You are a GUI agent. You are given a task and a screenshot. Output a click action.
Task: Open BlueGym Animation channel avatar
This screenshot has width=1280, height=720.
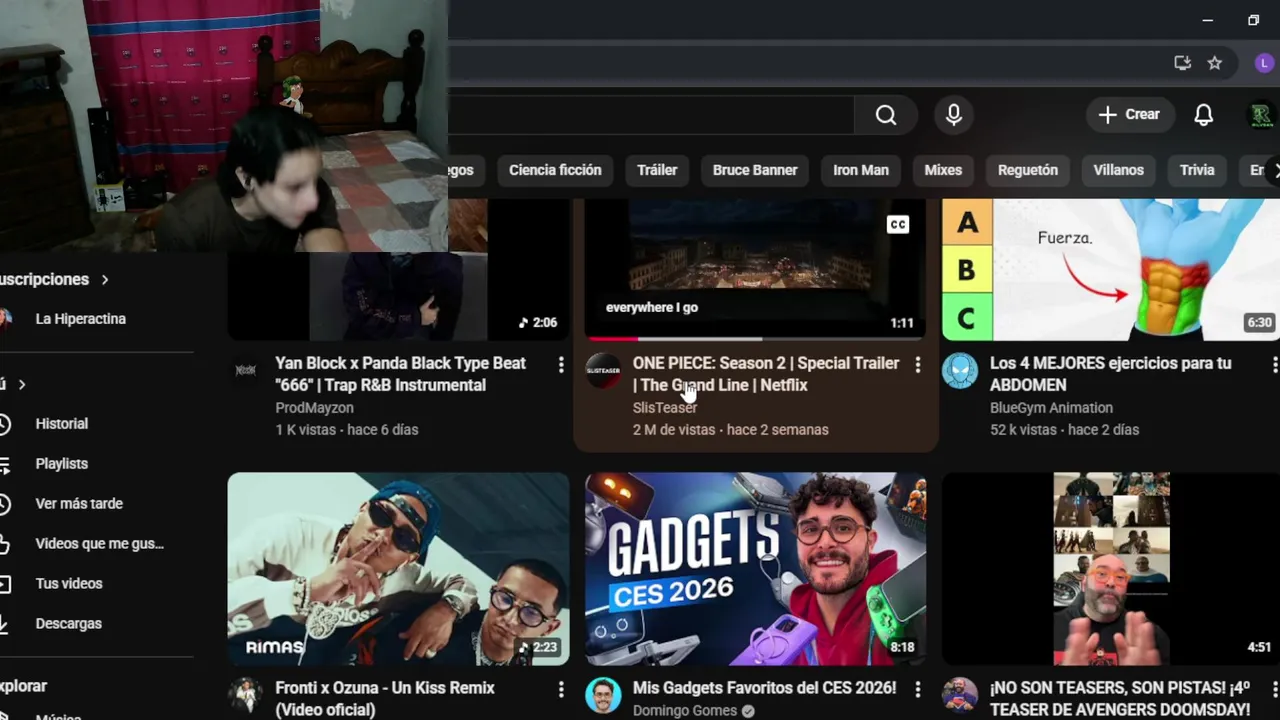coord(960,370)
